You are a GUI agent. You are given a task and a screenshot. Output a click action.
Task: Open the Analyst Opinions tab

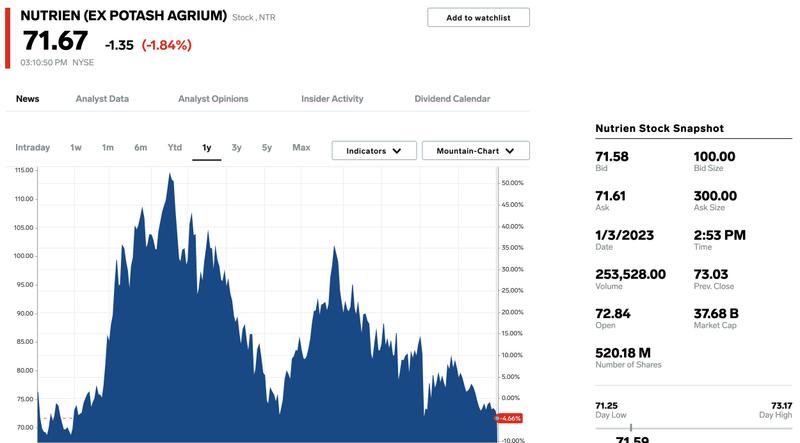[x=213, y=99]
